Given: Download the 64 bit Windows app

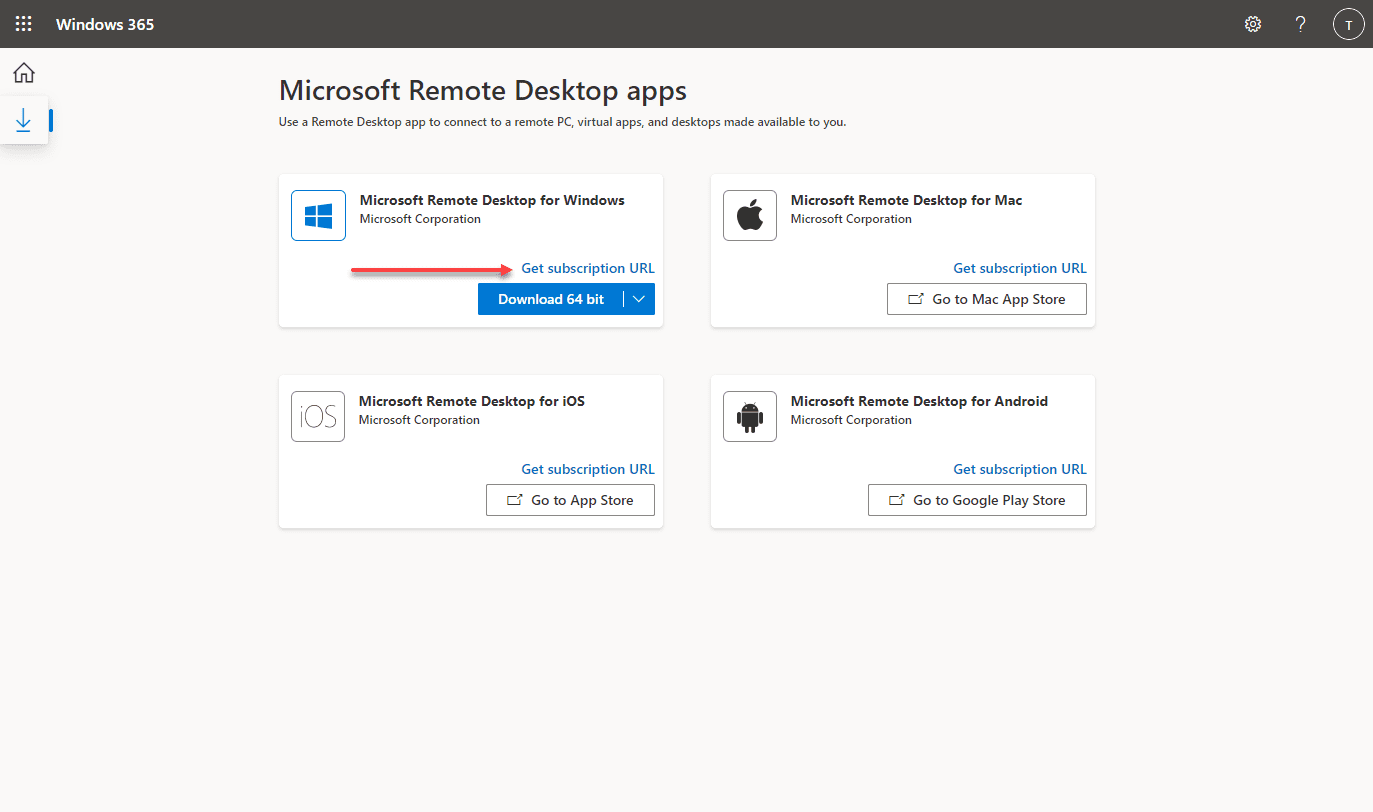Looking at the screenshot, I should (x=551, y=298).
